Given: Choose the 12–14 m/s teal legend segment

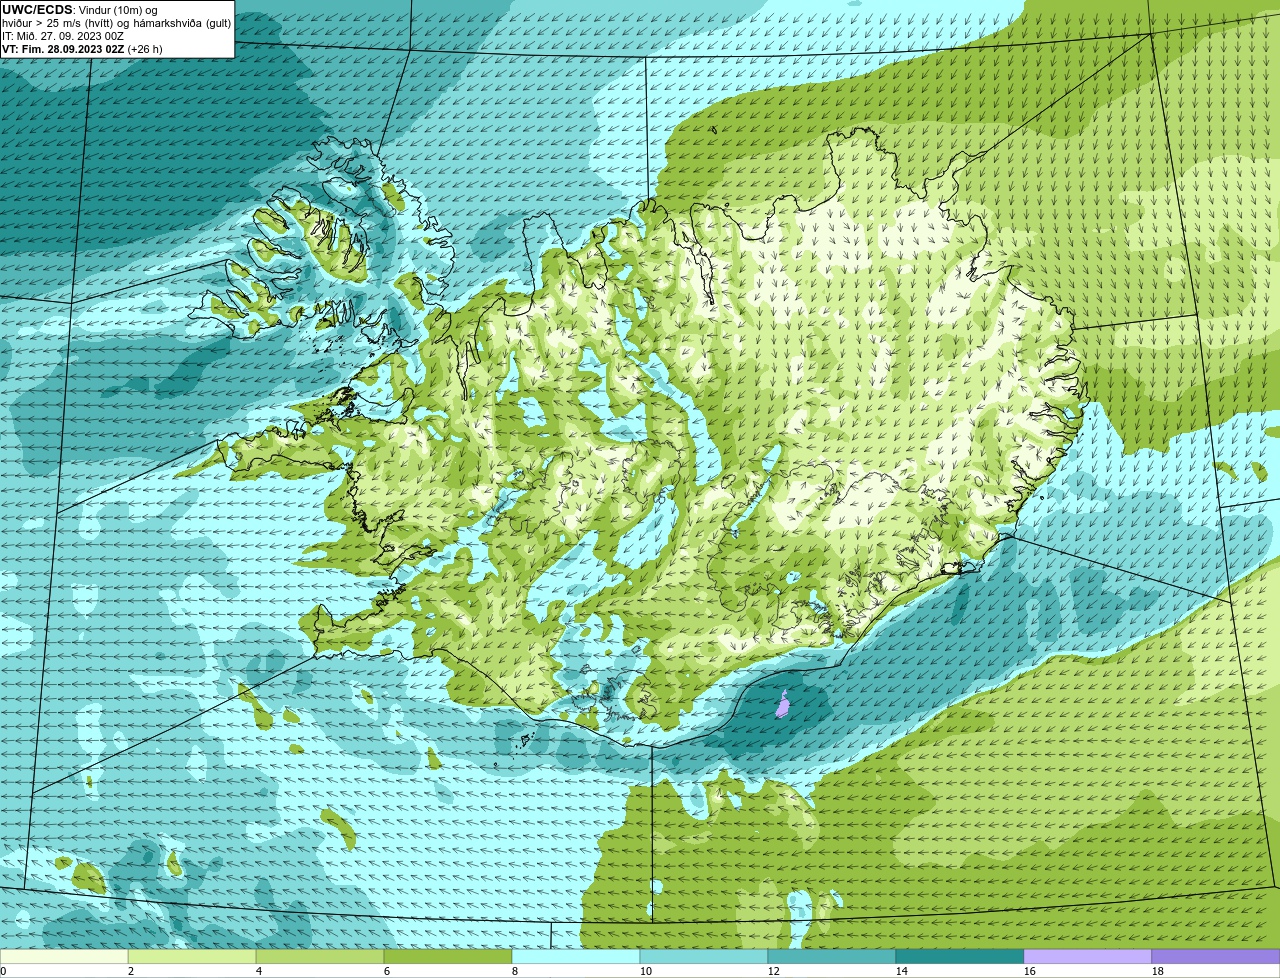Looking at the screenshot, I should [832, 957].
